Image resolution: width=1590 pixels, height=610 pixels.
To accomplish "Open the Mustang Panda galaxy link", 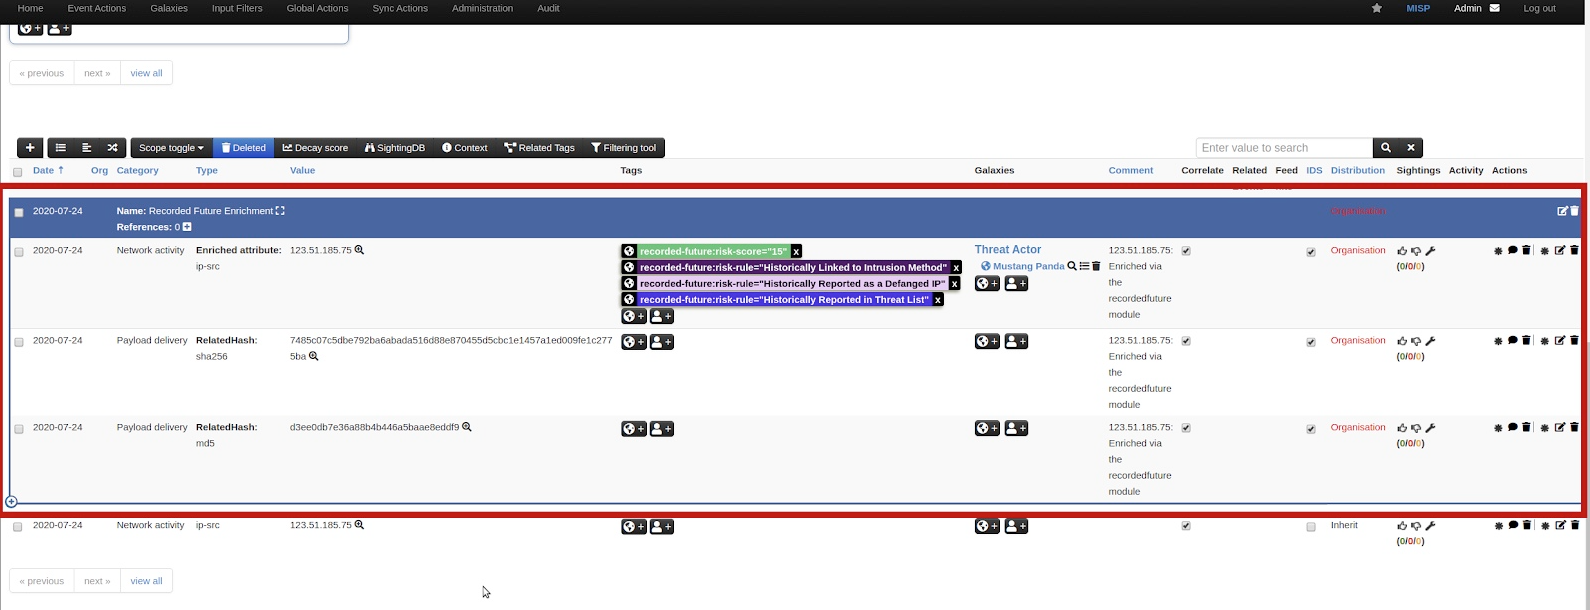I will [1028, 266].
